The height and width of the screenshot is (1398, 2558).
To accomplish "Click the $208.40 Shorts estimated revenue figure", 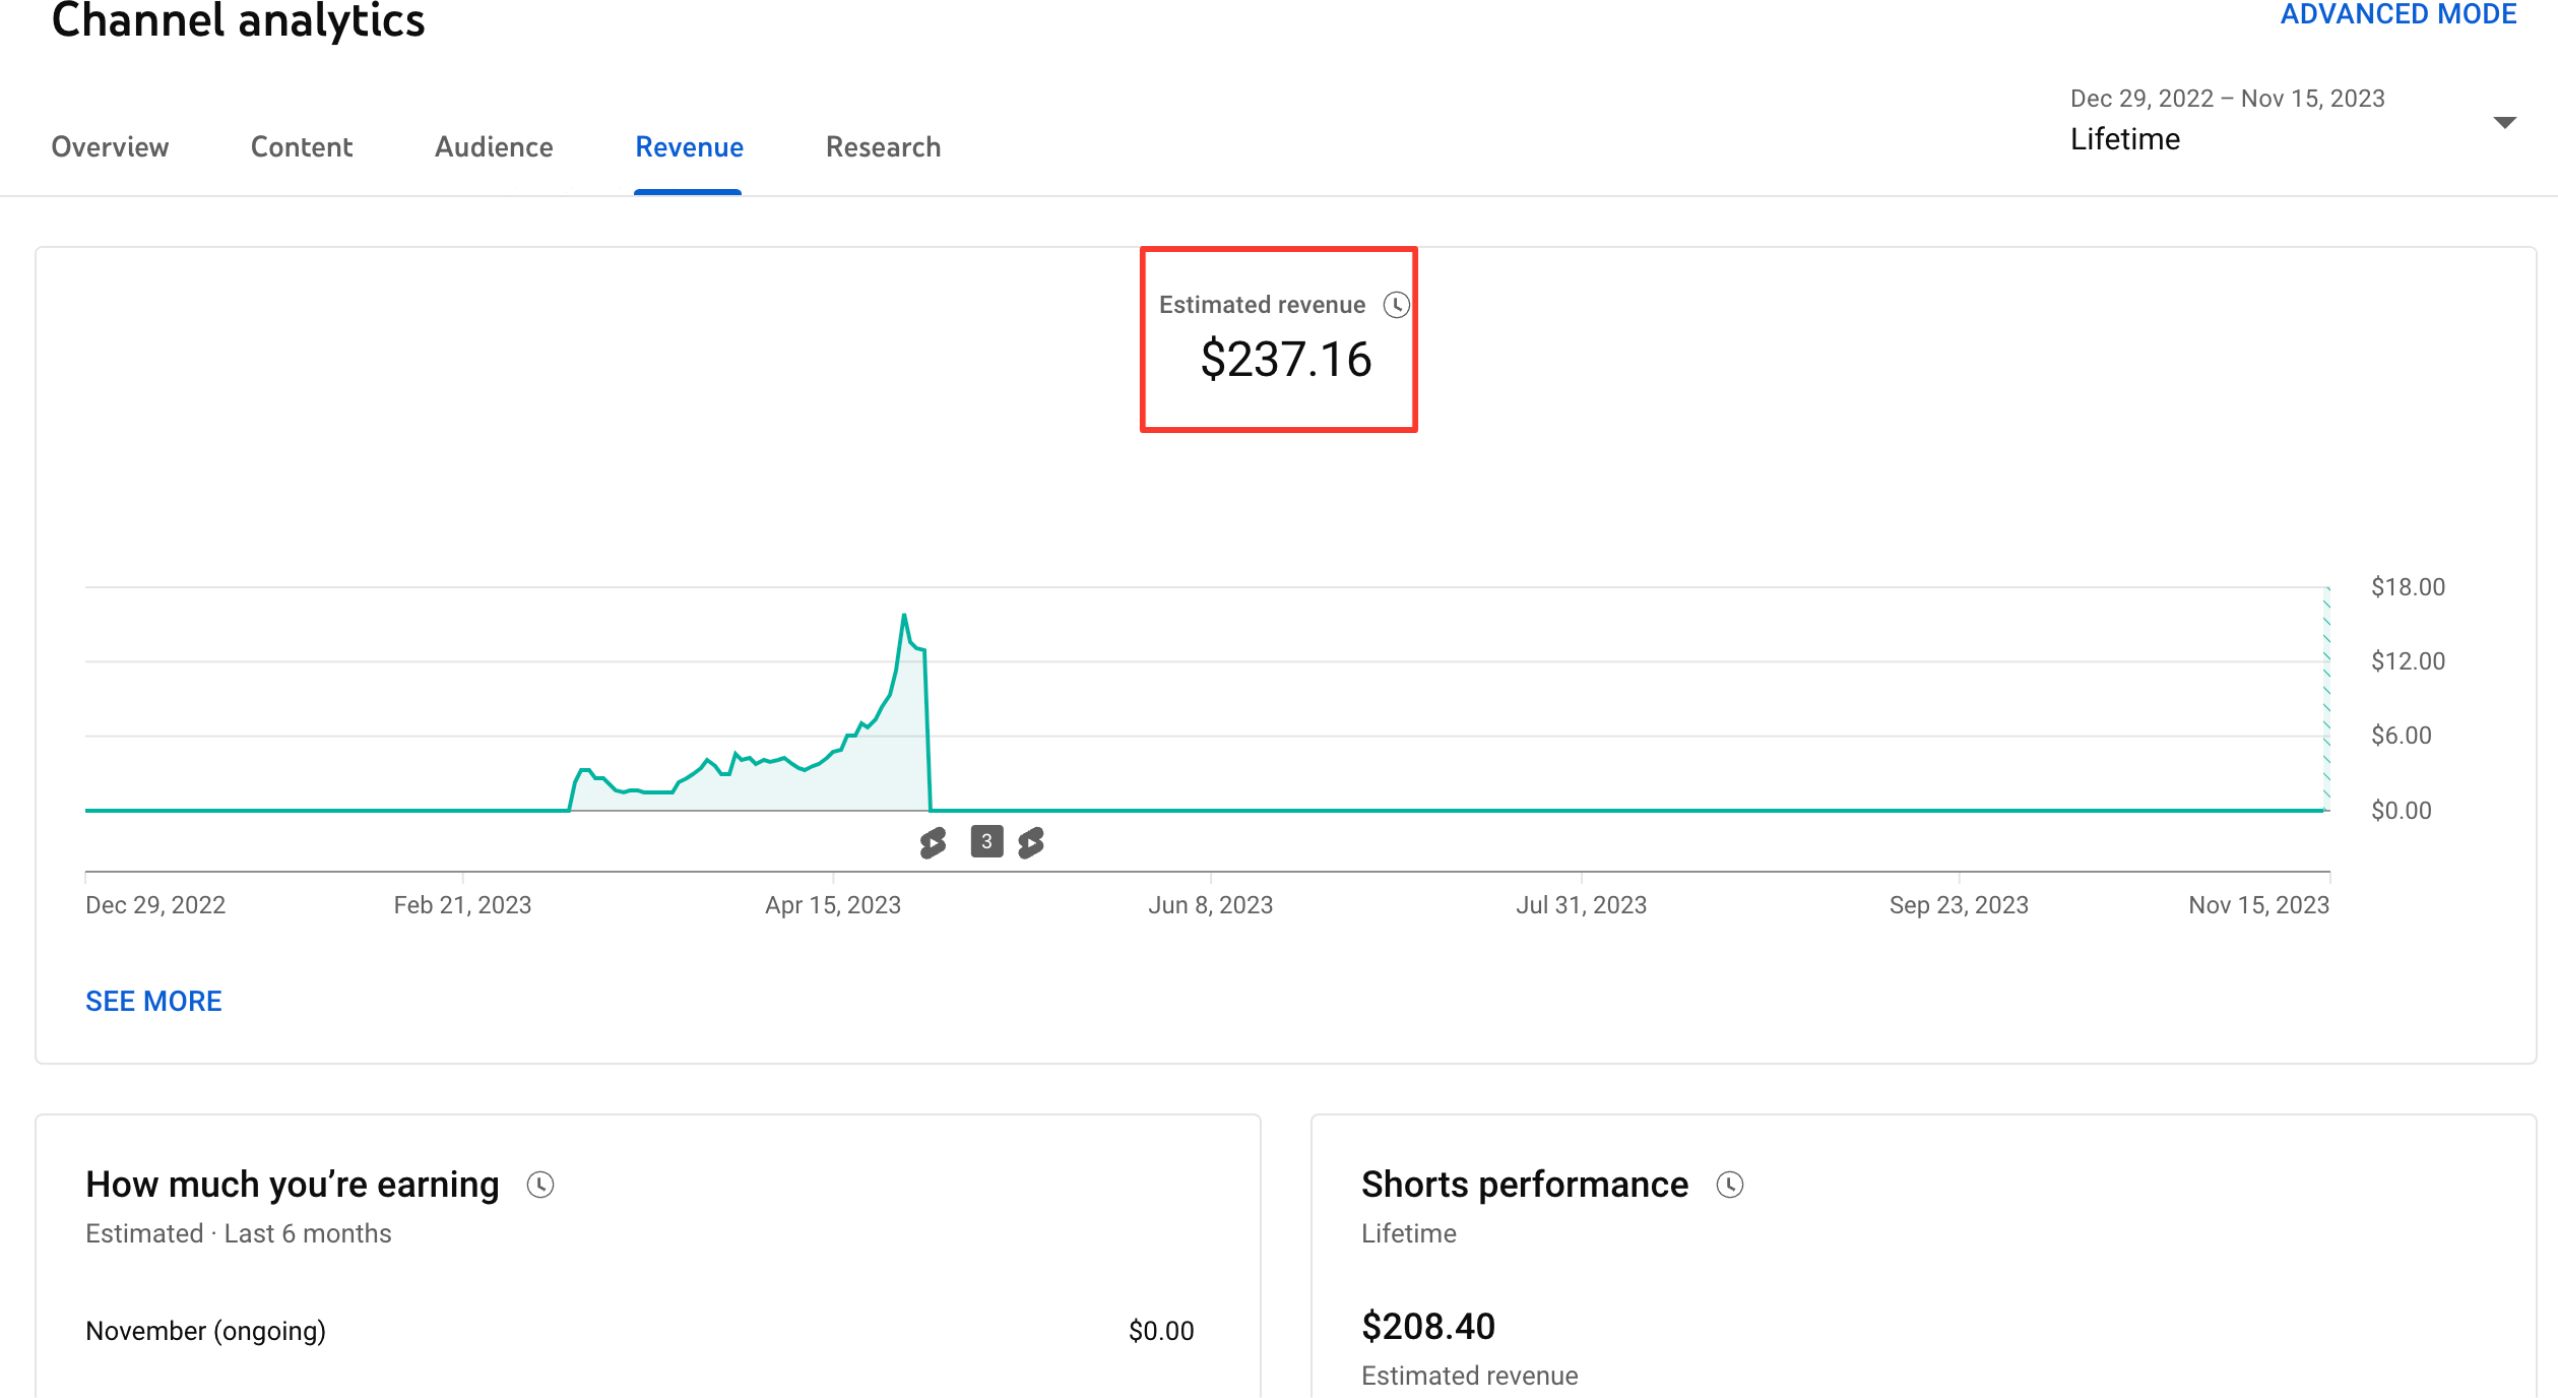I will 1427,1327.
